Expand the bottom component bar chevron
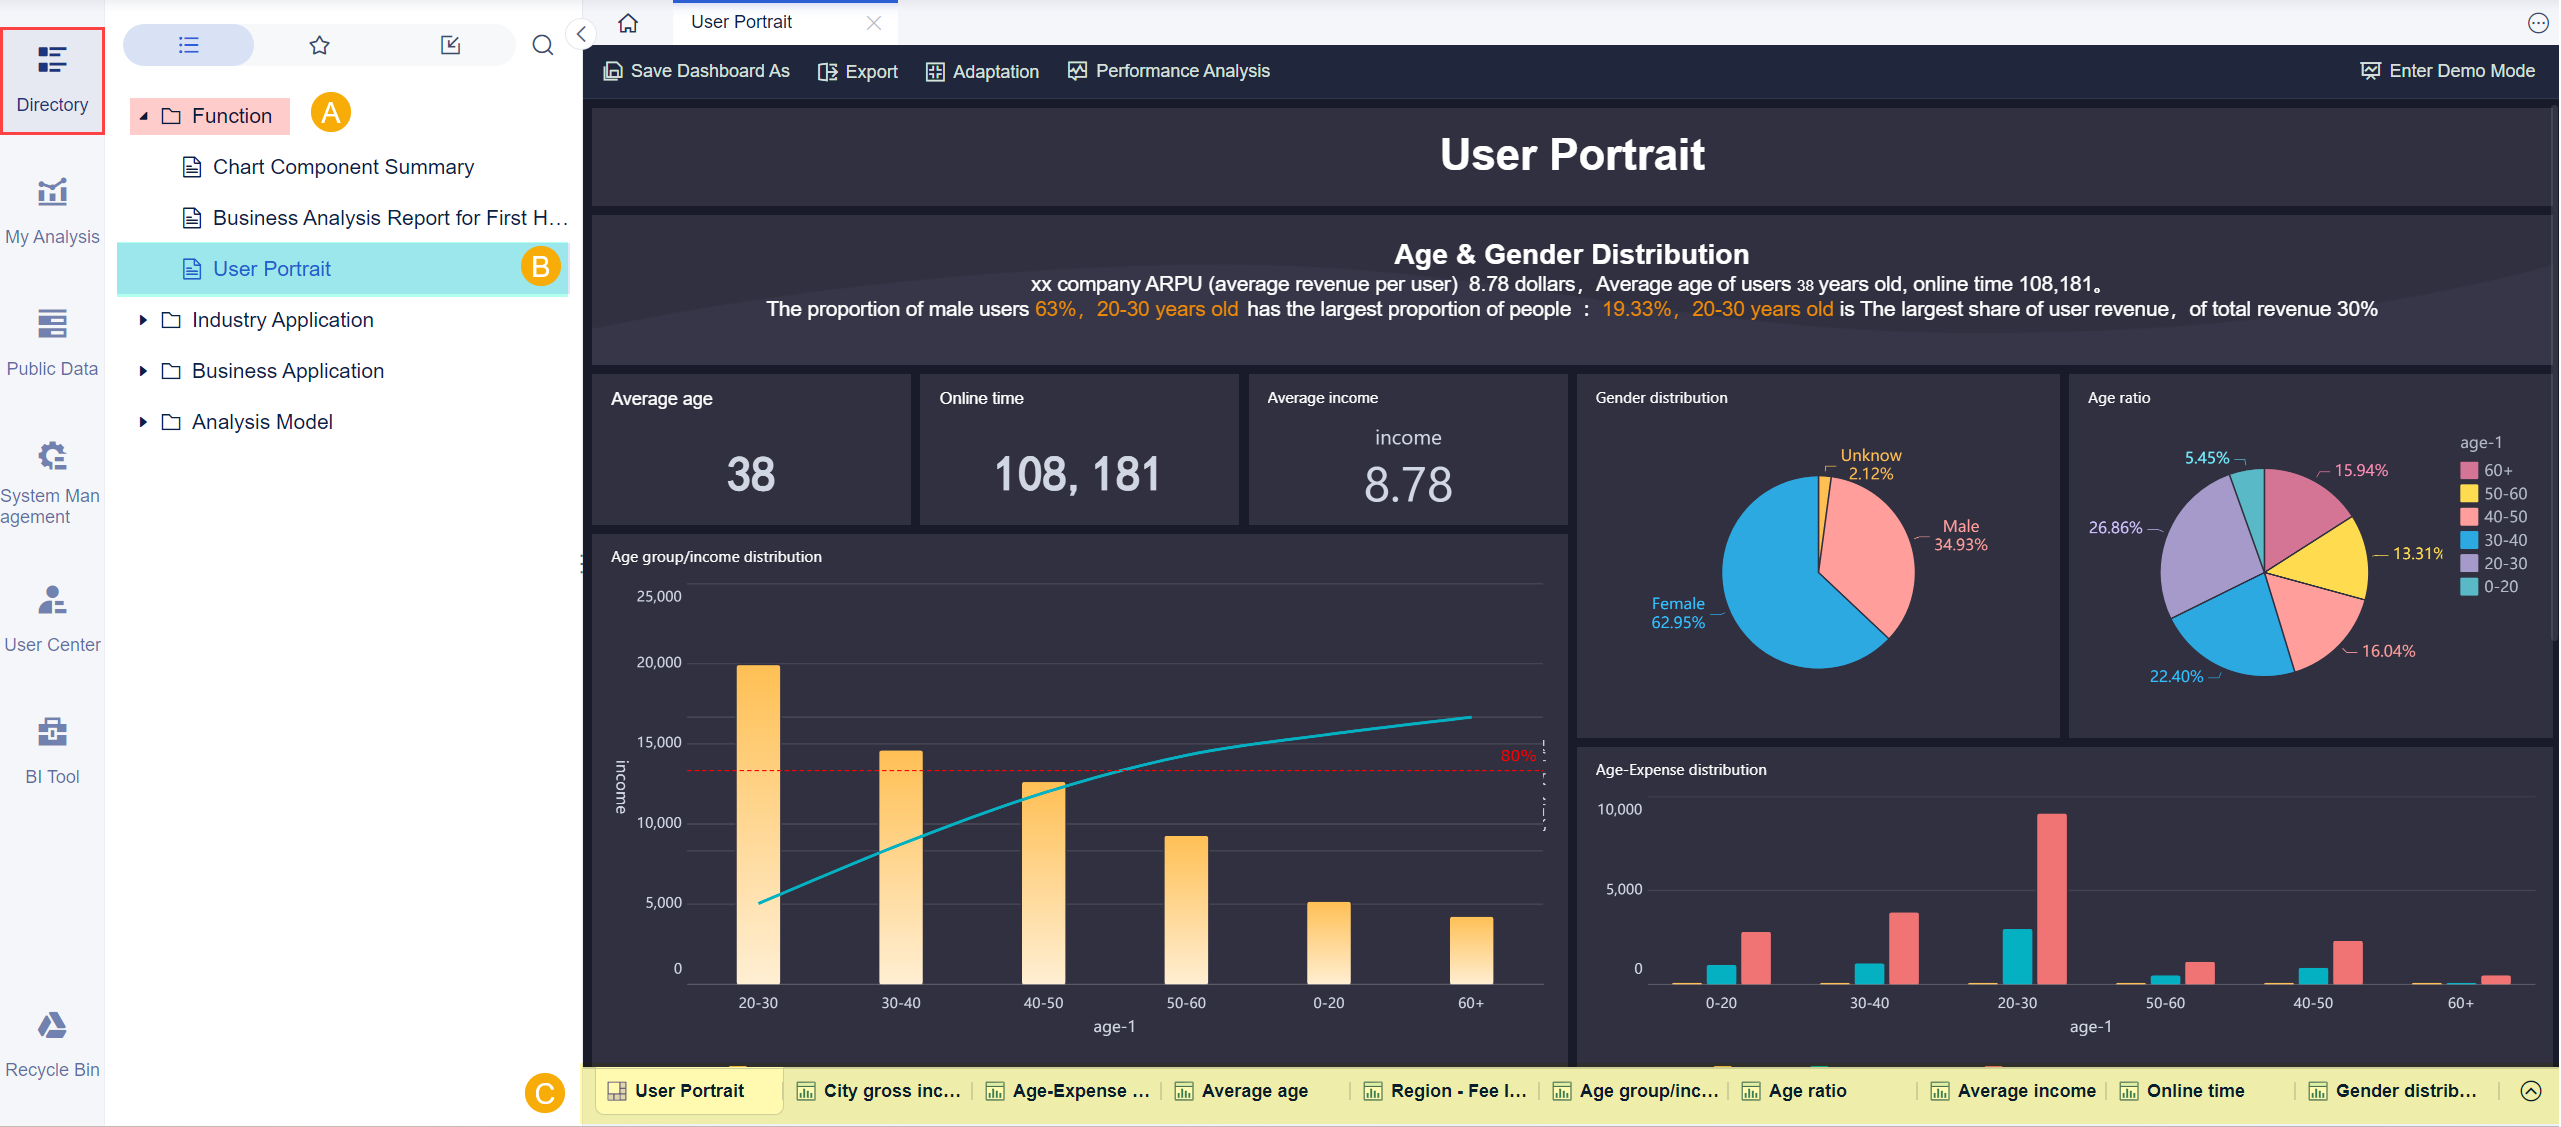 point(2531,1091)
